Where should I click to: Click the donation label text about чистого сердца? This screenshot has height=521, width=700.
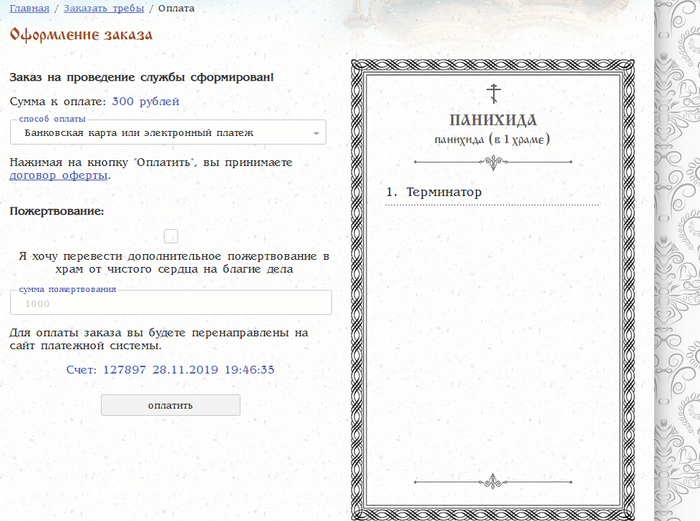(x=170, y=262)
